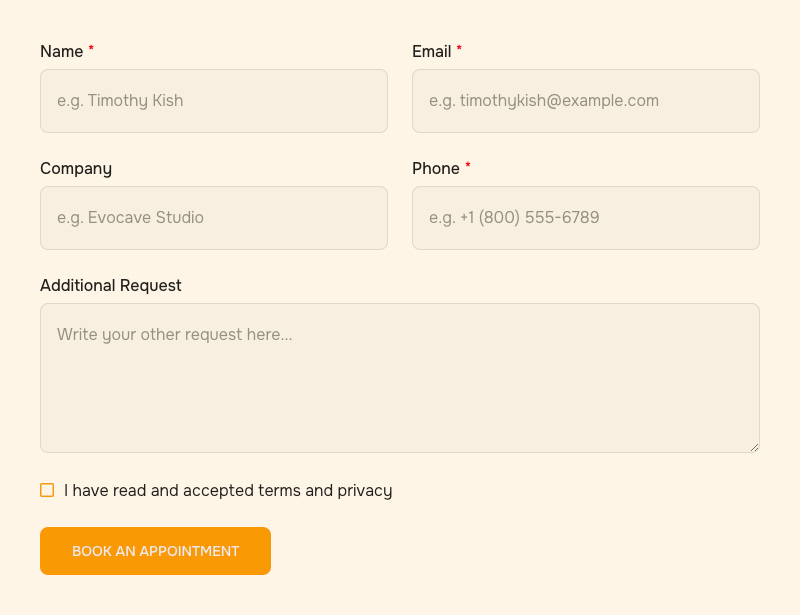The image size is (800, 615).
Task: Click the terms and privacy text
Action: (x=228, y=490)
